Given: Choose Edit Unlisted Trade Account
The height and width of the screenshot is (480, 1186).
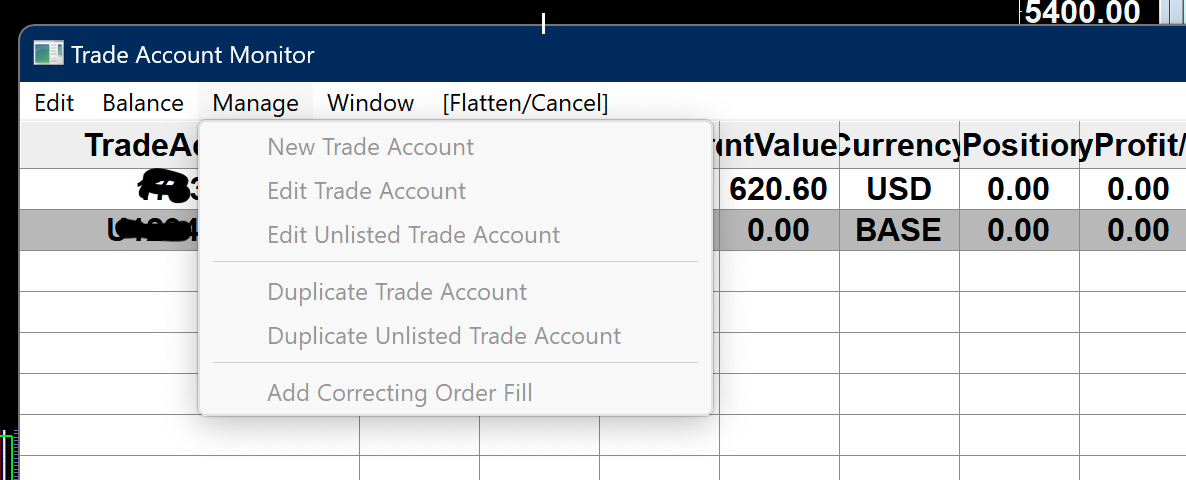Looking at the screenshot, I should click(x=413, y=235).
